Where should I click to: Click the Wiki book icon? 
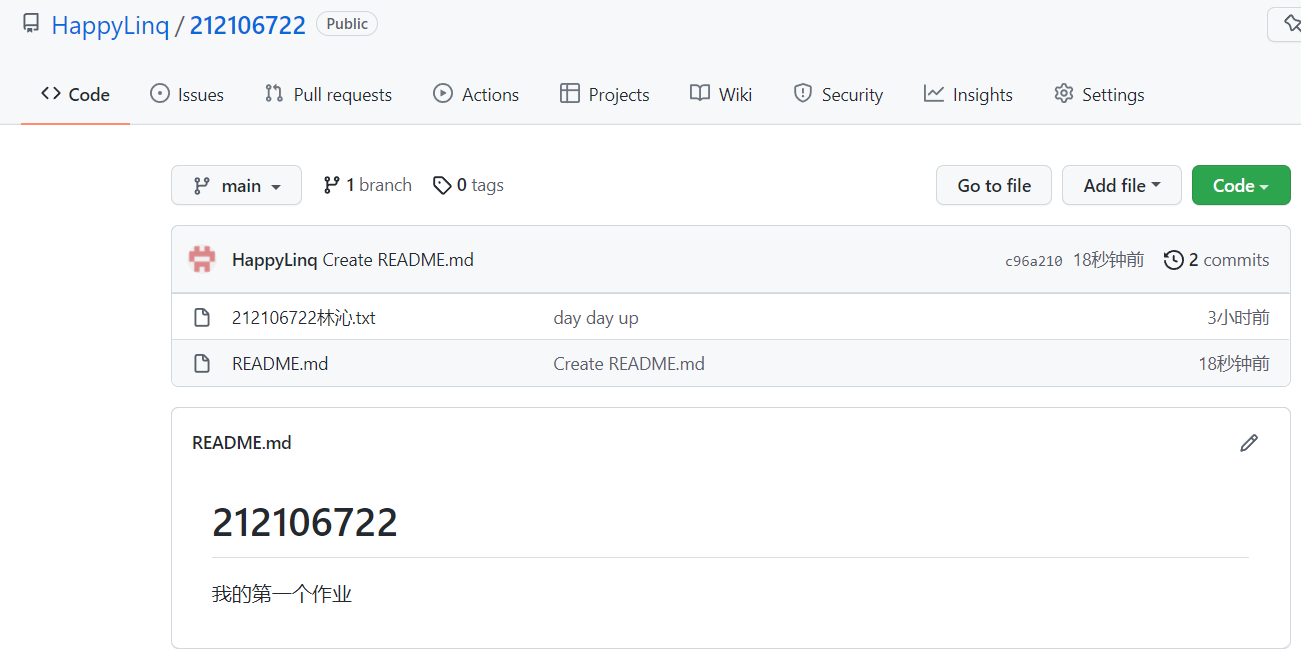pyautogui.click(x=699, y=93)
